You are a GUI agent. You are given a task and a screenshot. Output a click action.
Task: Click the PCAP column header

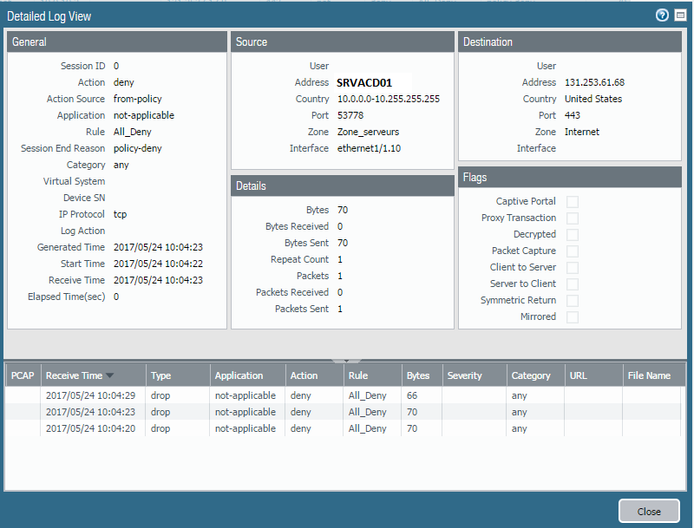point(22,376)
